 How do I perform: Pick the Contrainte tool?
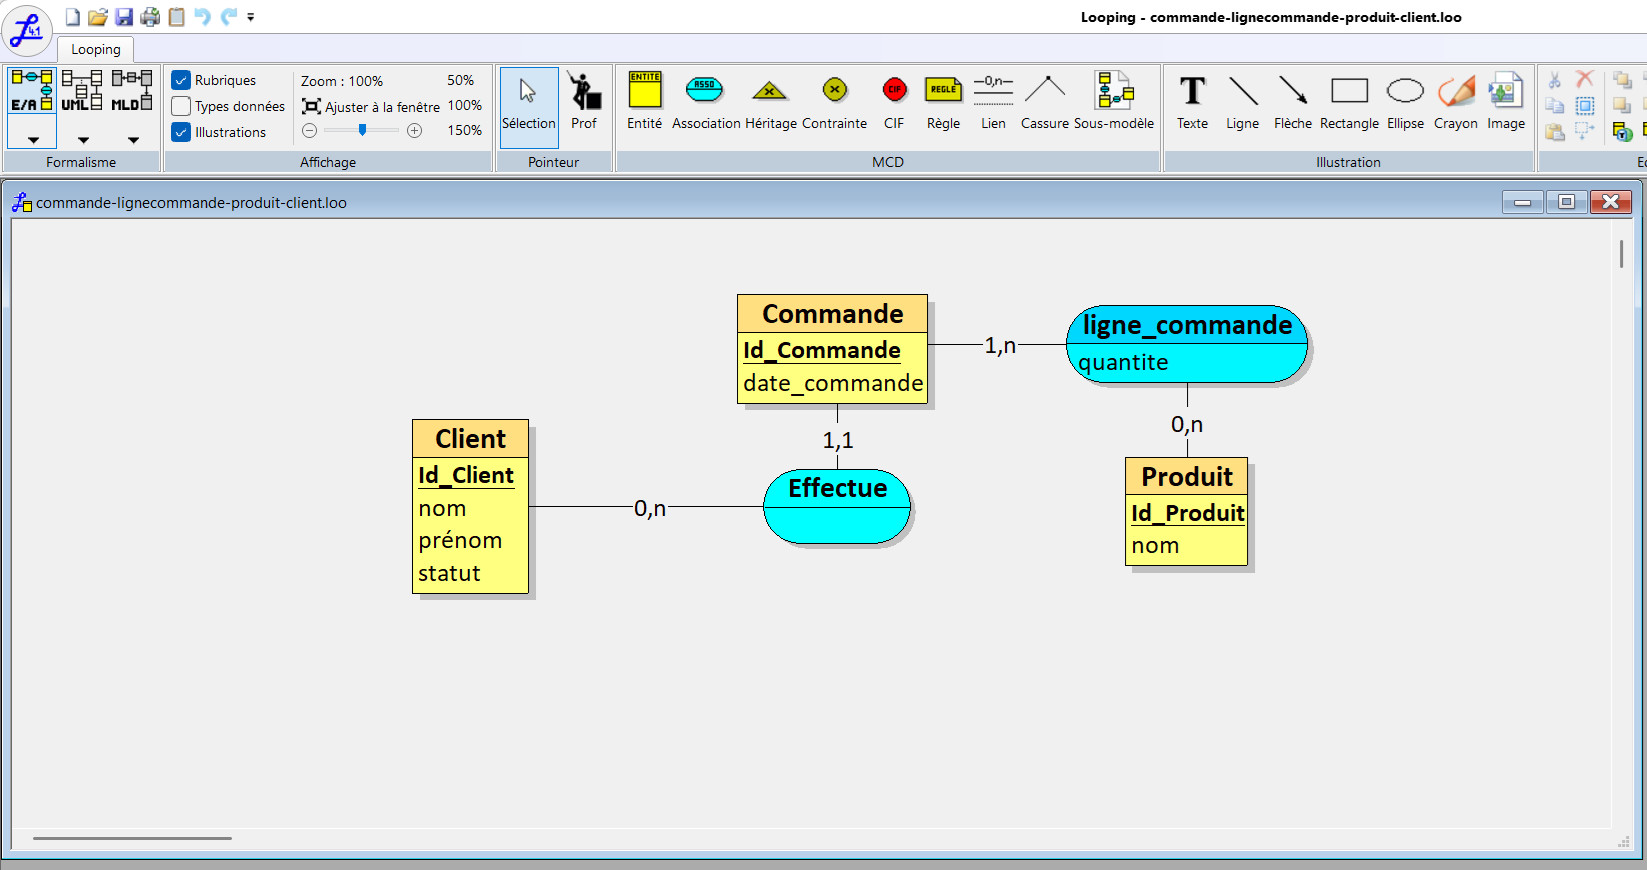coord(834,101)
